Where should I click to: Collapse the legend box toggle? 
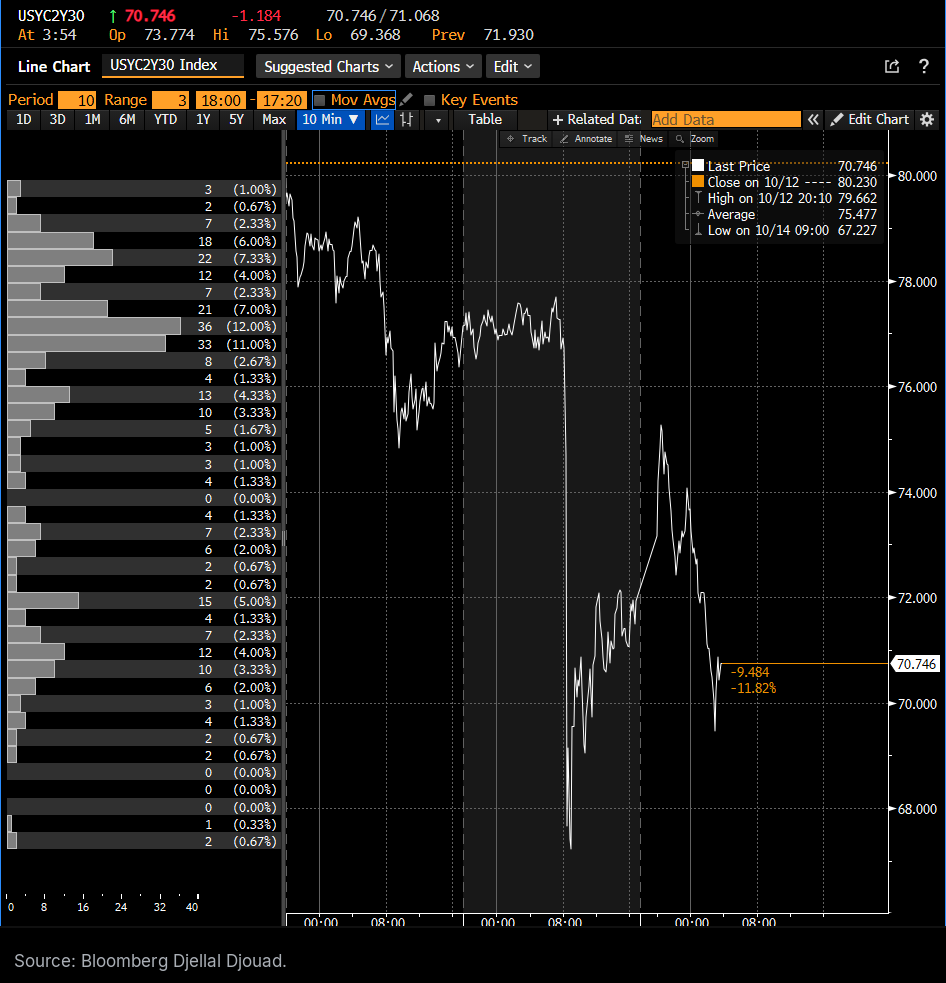[685, 166]
